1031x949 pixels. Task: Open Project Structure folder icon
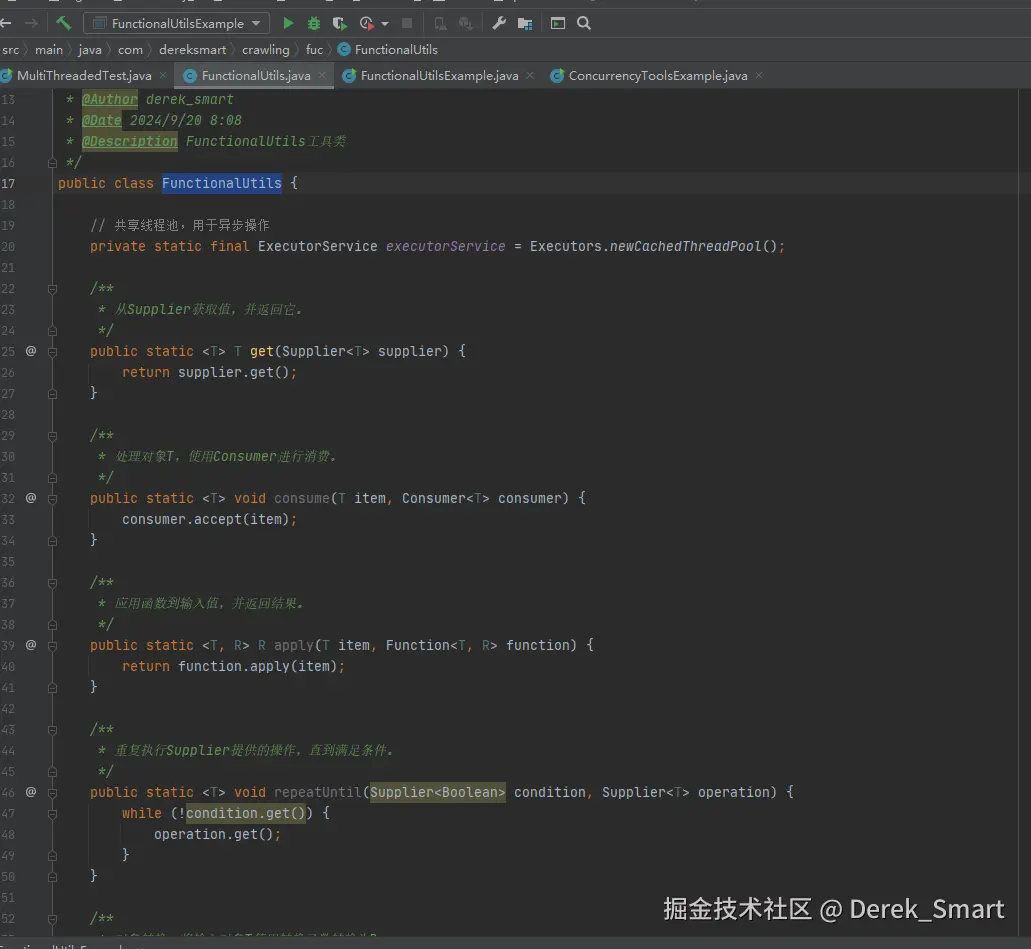[x=524, y=23]
